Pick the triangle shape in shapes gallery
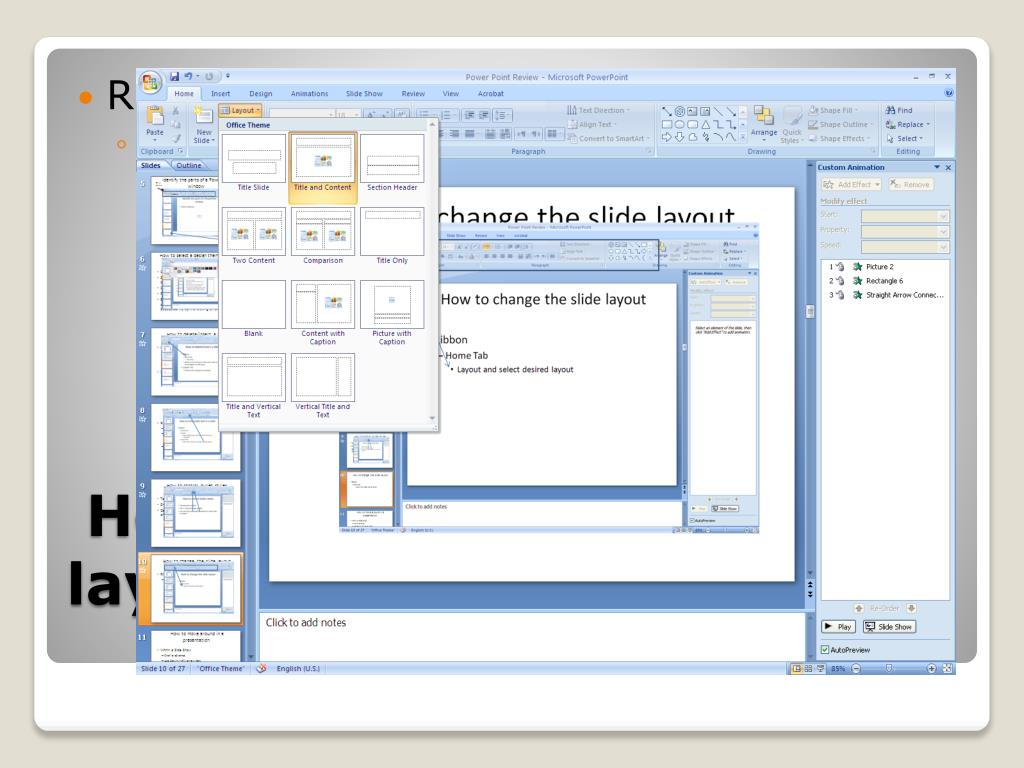 click(x=705, y=124)
